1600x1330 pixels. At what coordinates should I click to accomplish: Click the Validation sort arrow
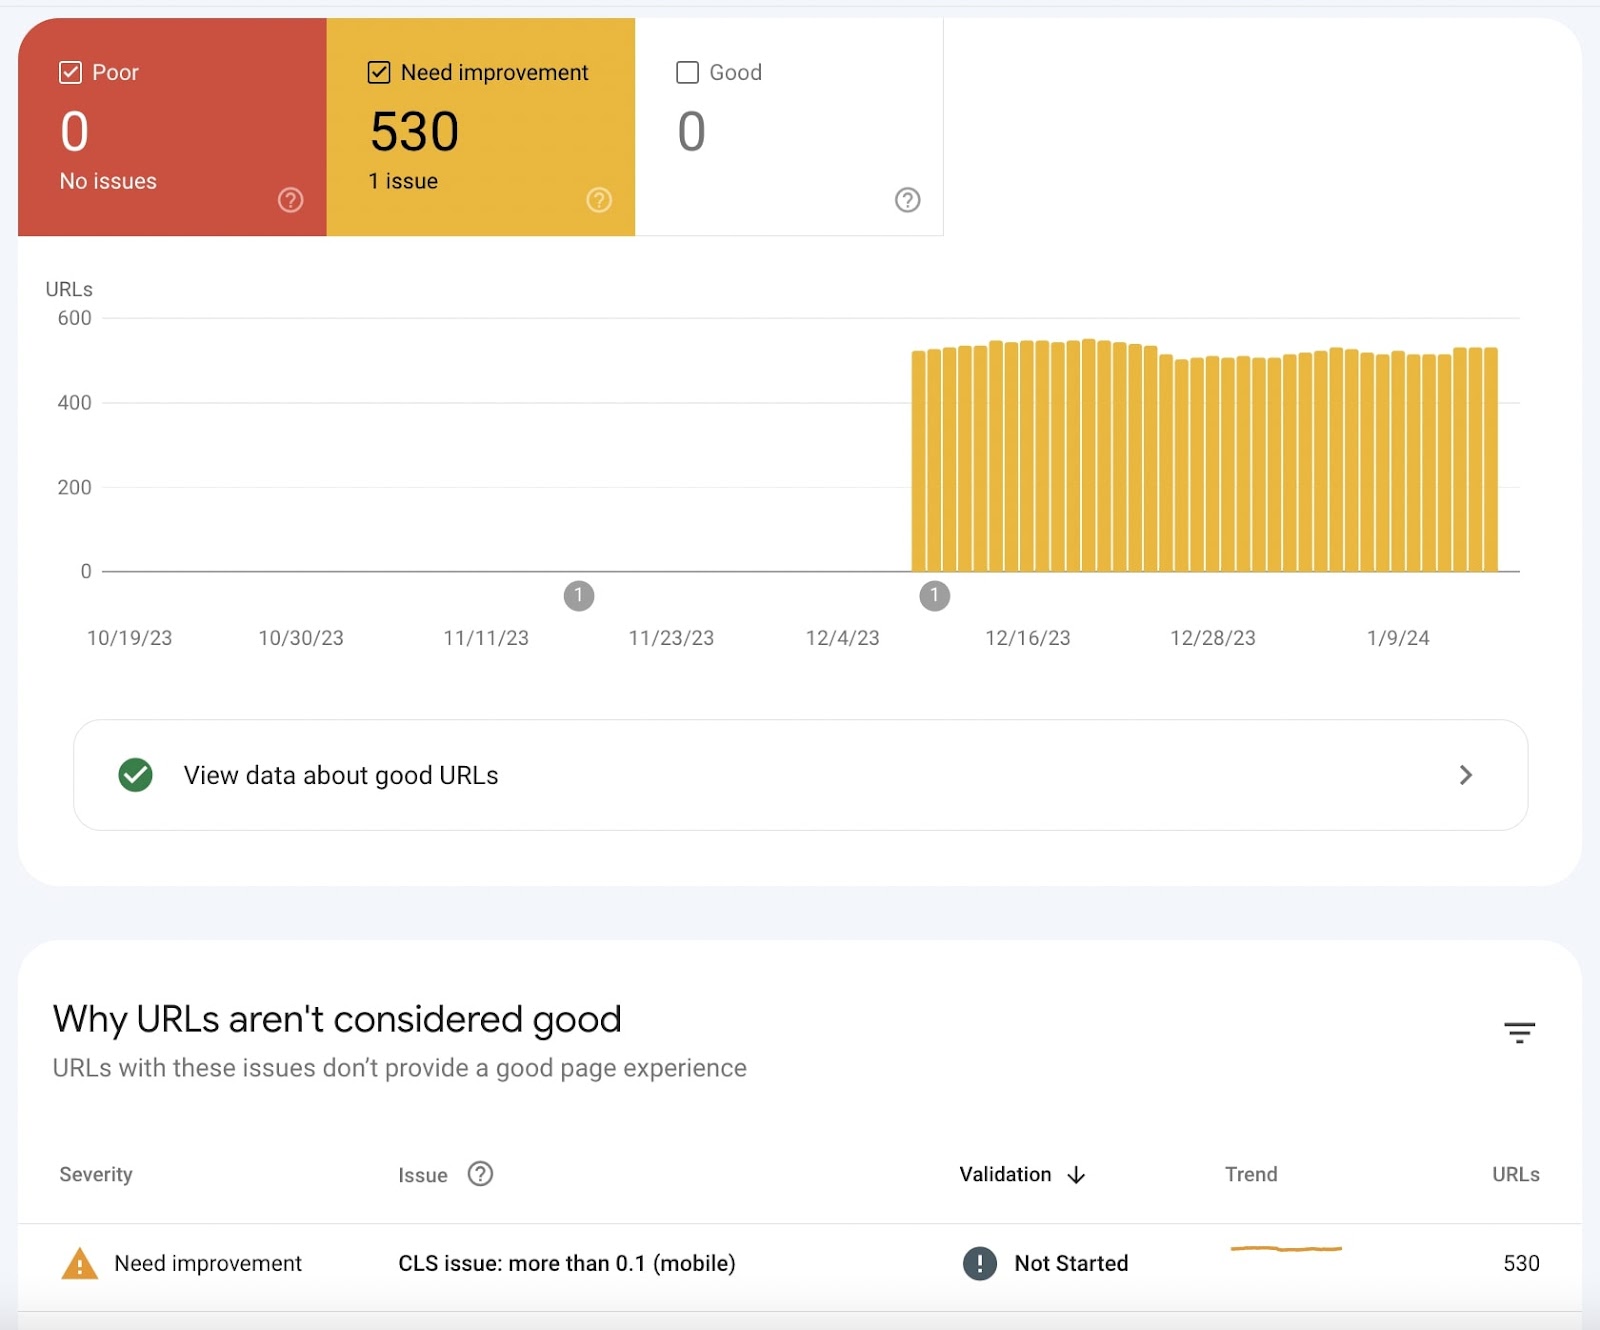(1078, 1175)
